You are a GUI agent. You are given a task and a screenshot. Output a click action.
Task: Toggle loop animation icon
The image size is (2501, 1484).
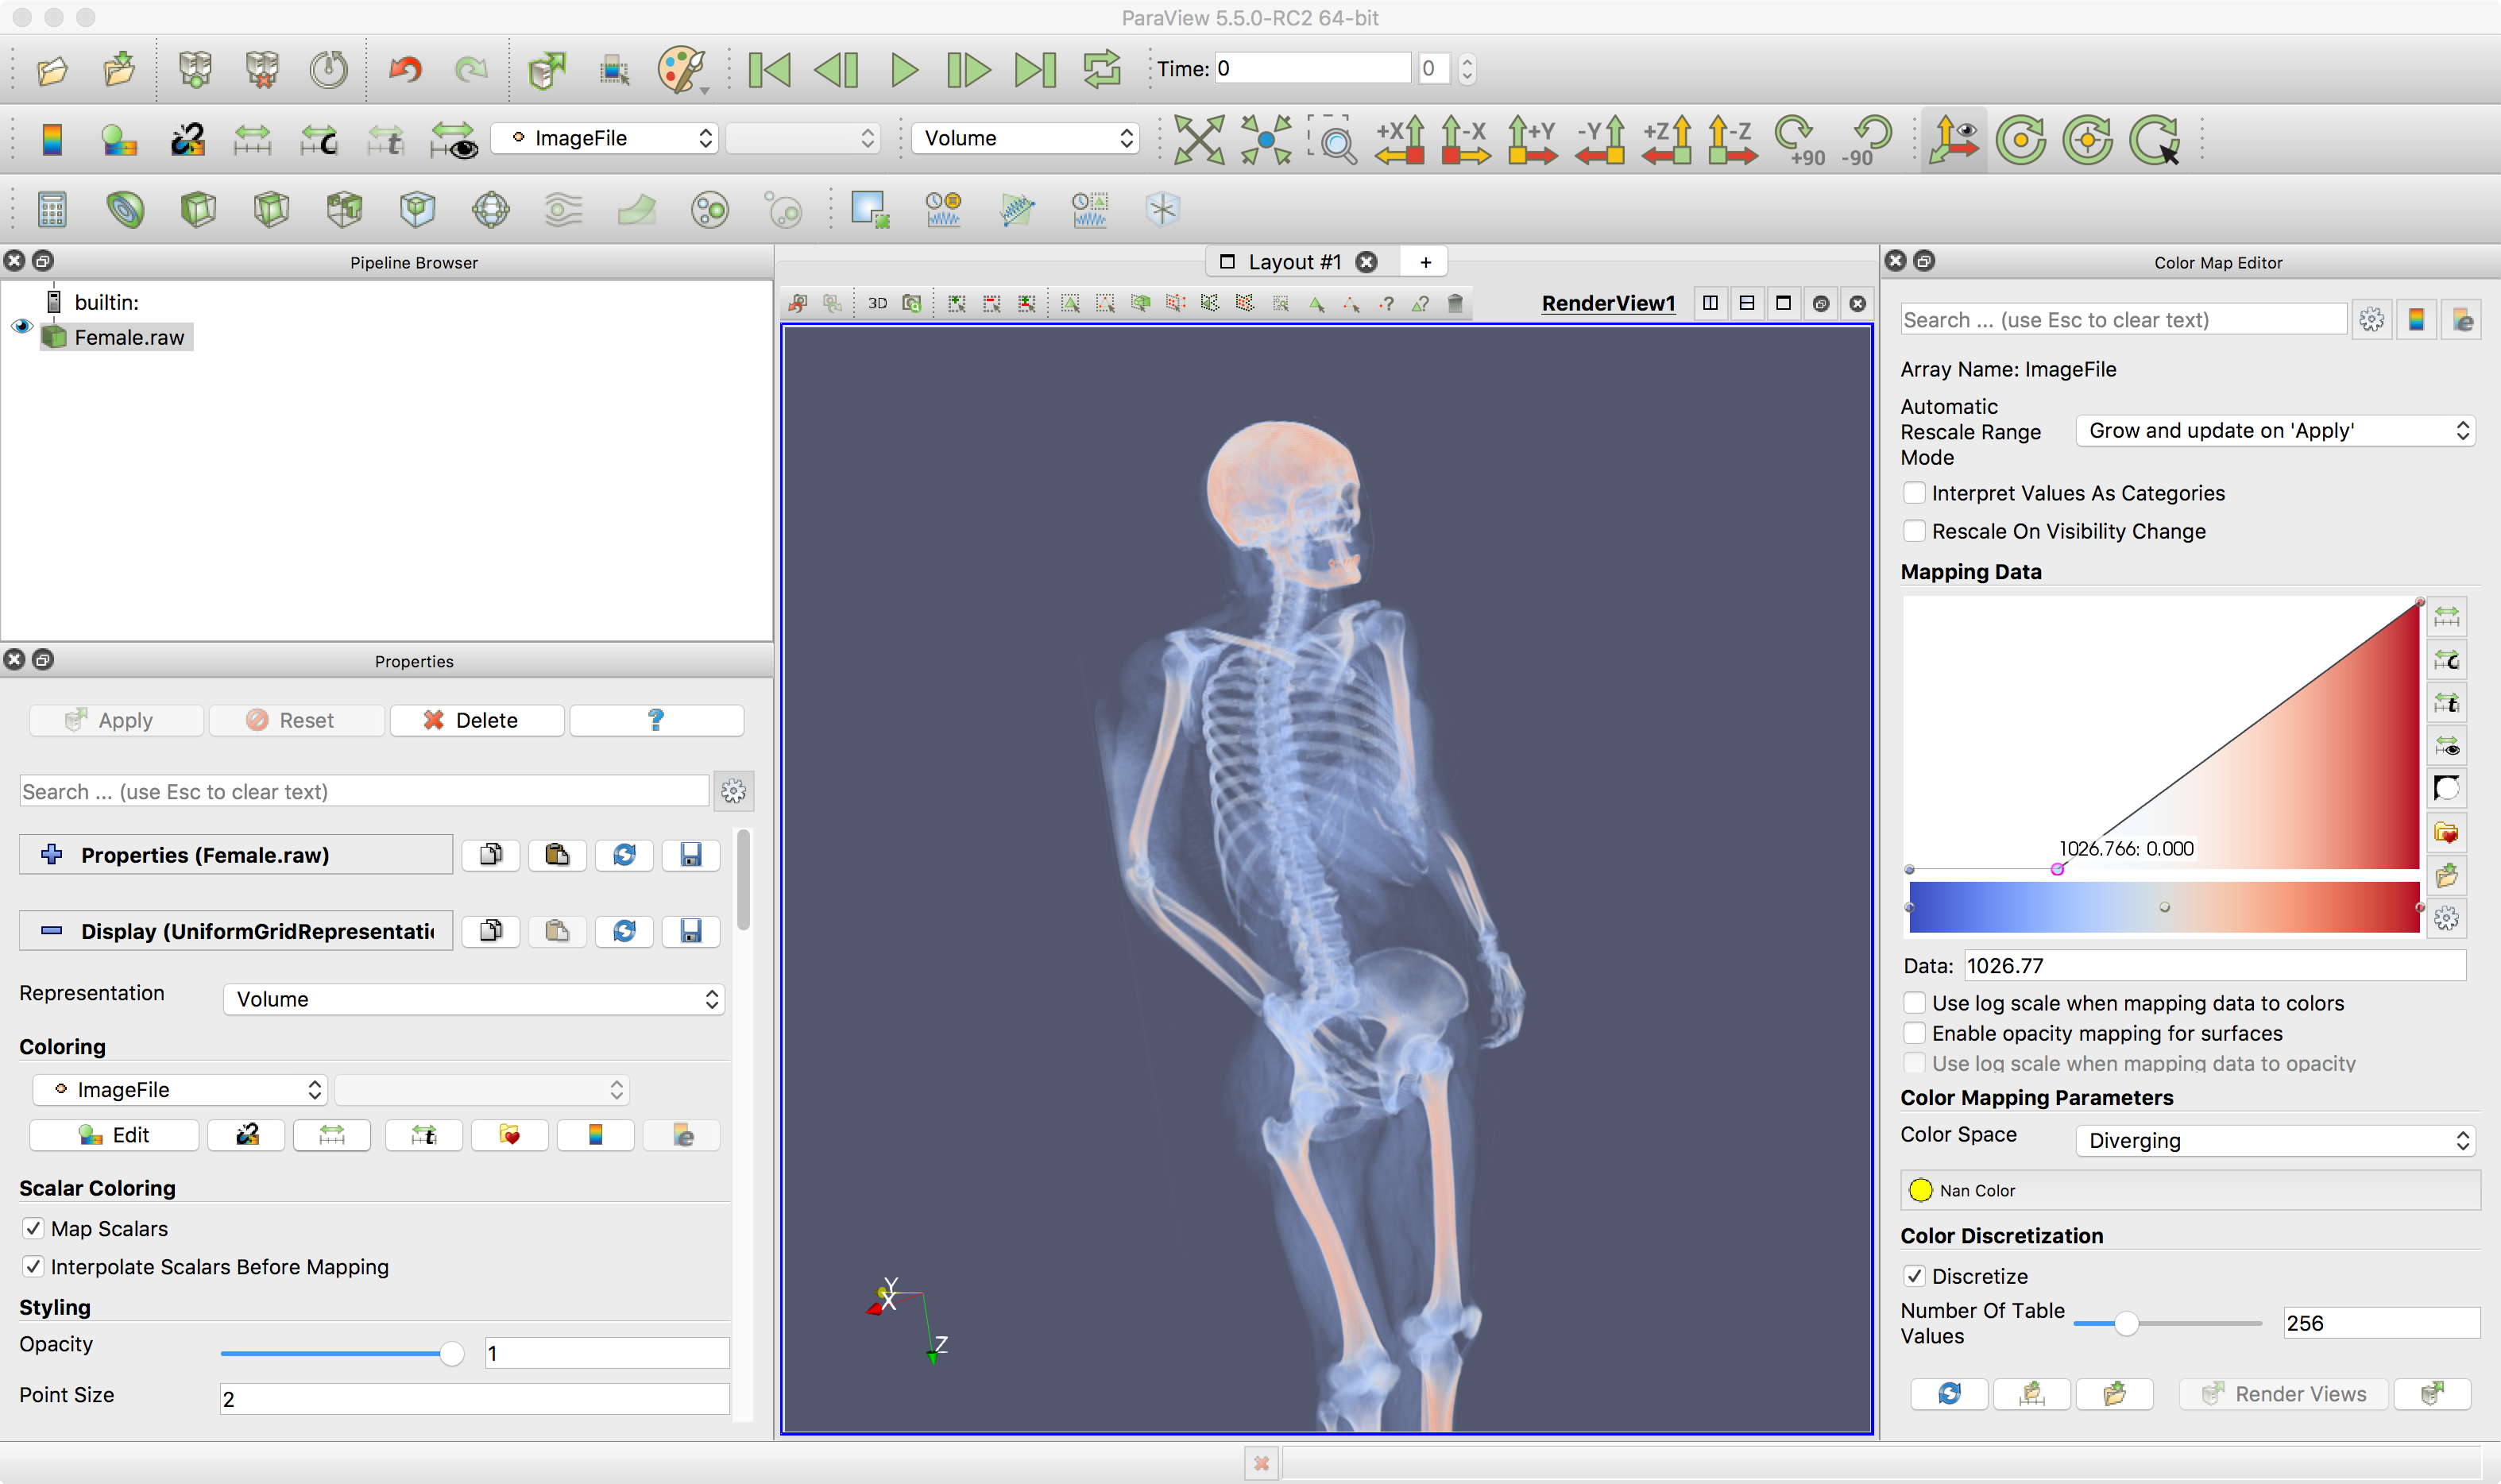click(x=1101, y=69)
